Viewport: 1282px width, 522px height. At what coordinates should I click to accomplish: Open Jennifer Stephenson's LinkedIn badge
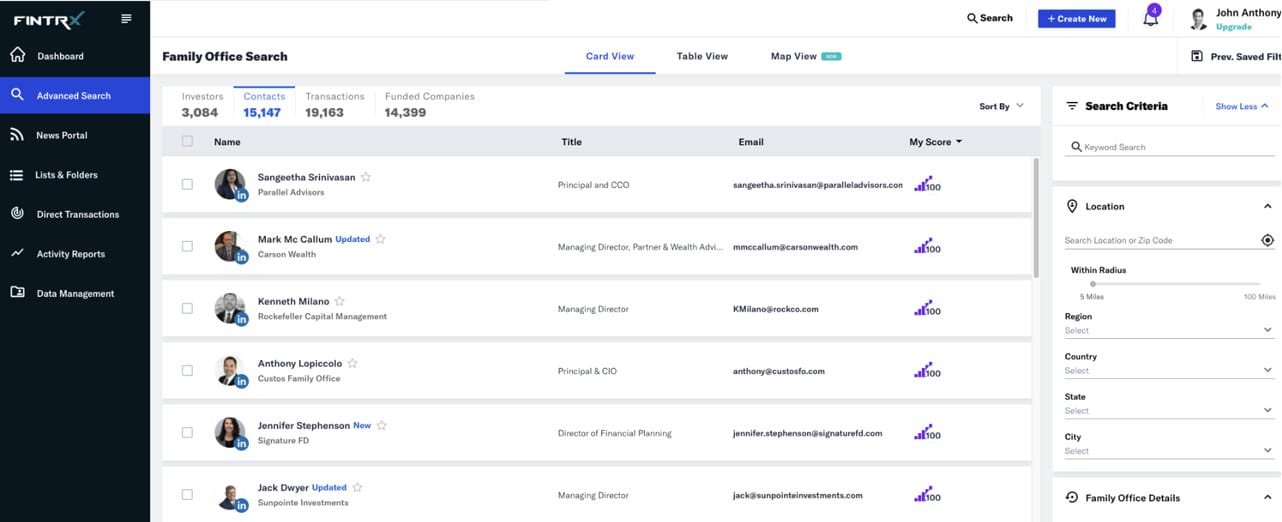coord(241,443)
